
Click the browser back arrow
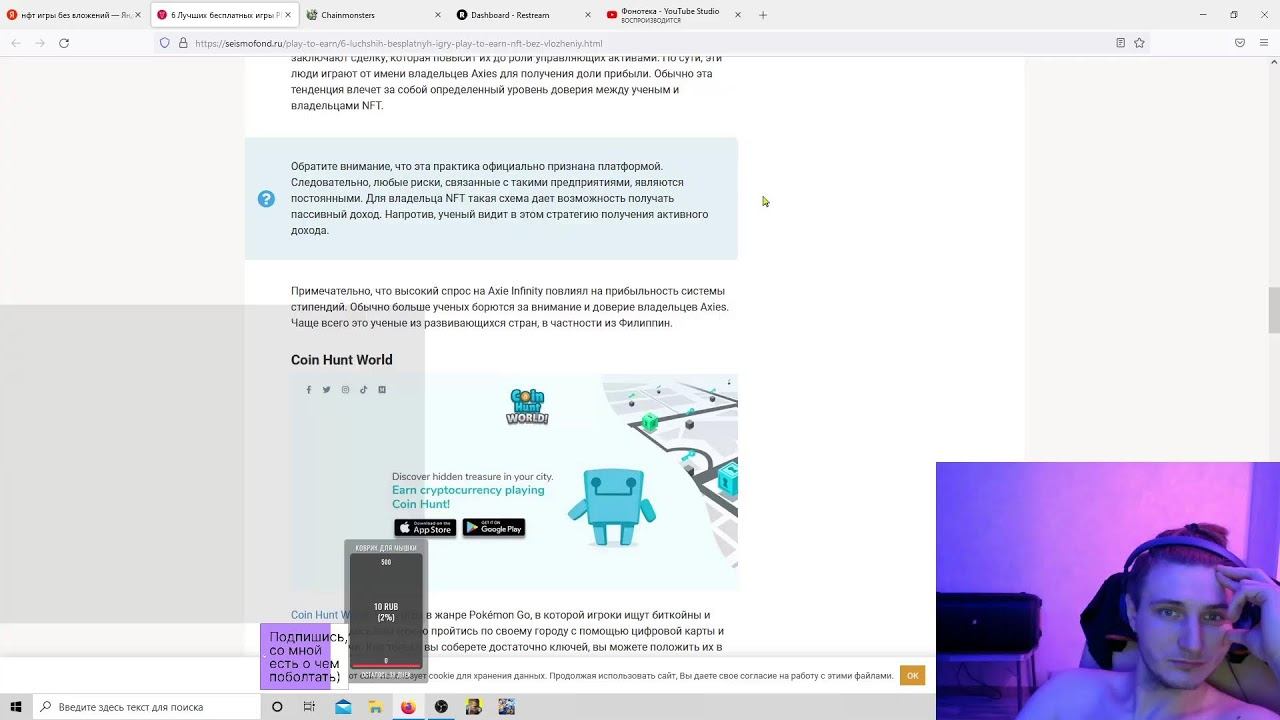click(x=16, y=43)
